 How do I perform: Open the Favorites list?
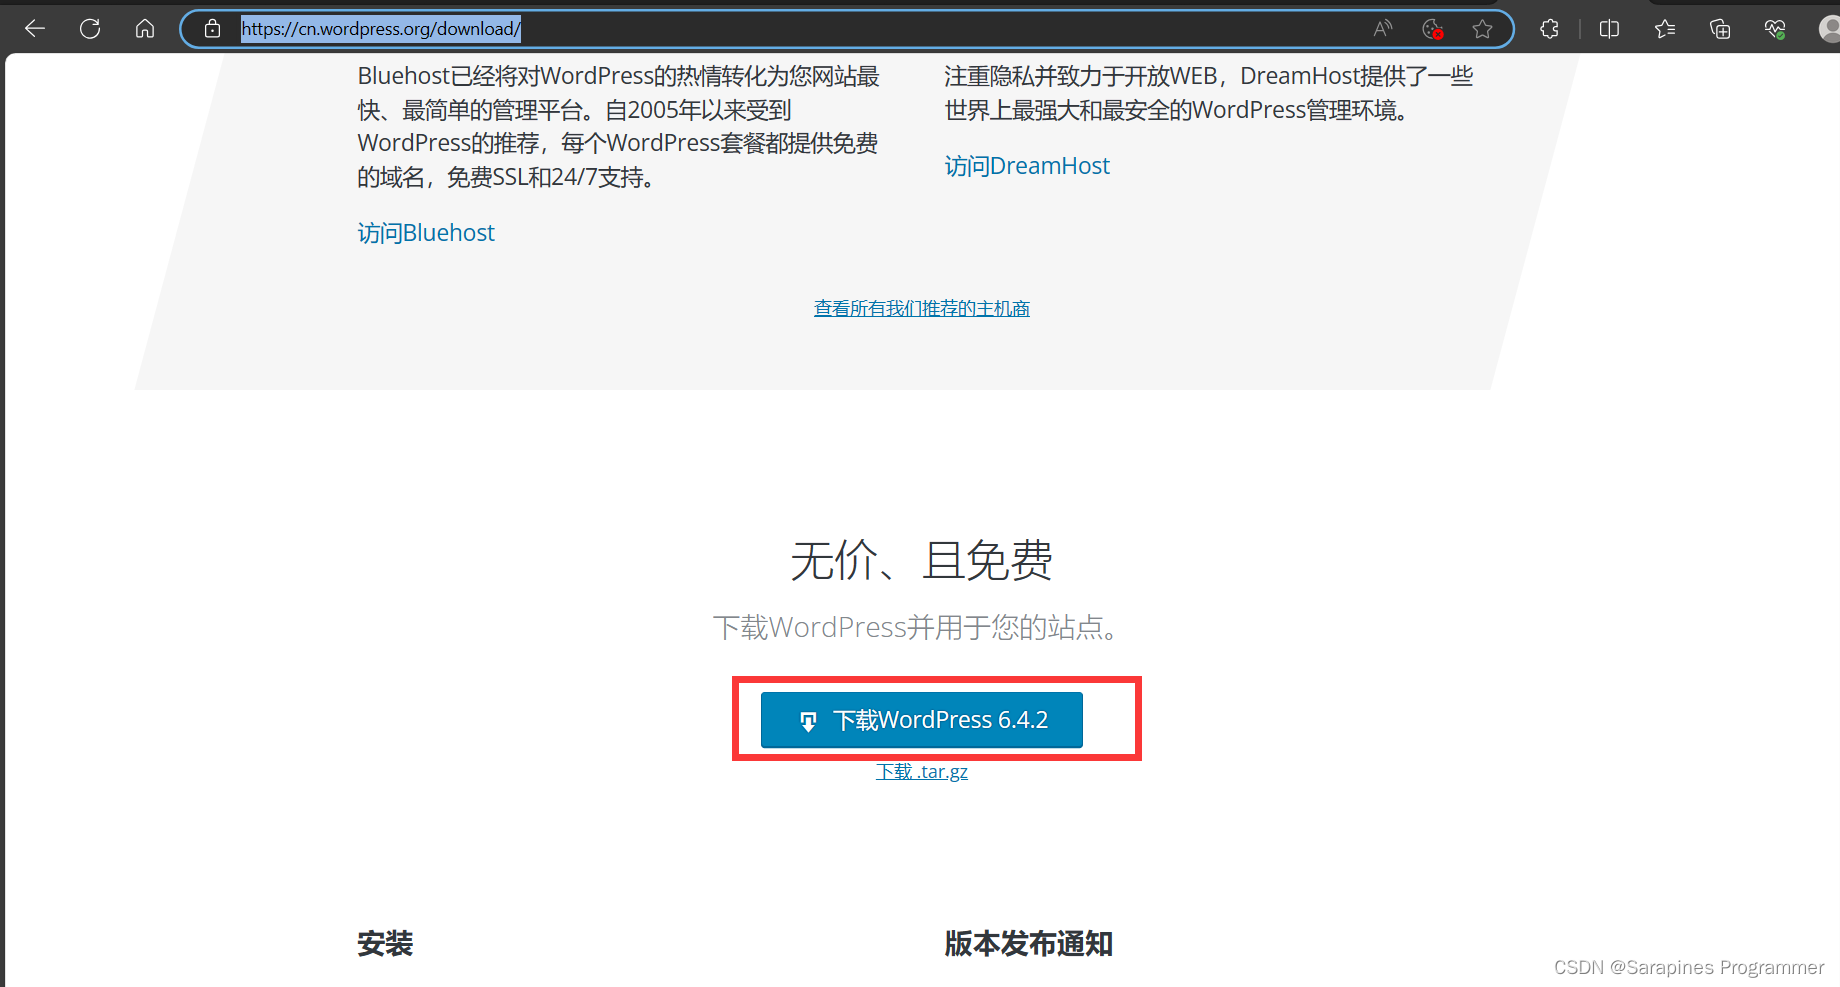[x=1665, y=29]
